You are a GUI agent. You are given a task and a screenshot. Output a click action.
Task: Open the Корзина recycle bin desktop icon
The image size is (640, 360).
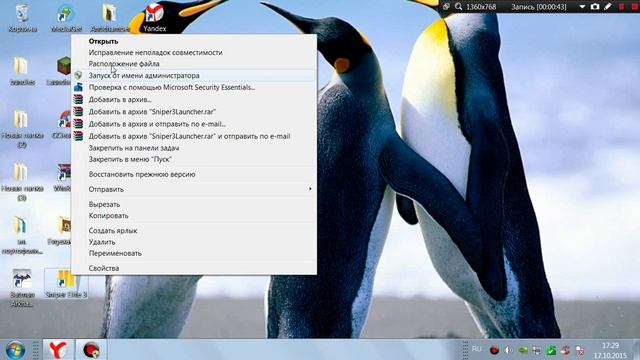point(22,18)
